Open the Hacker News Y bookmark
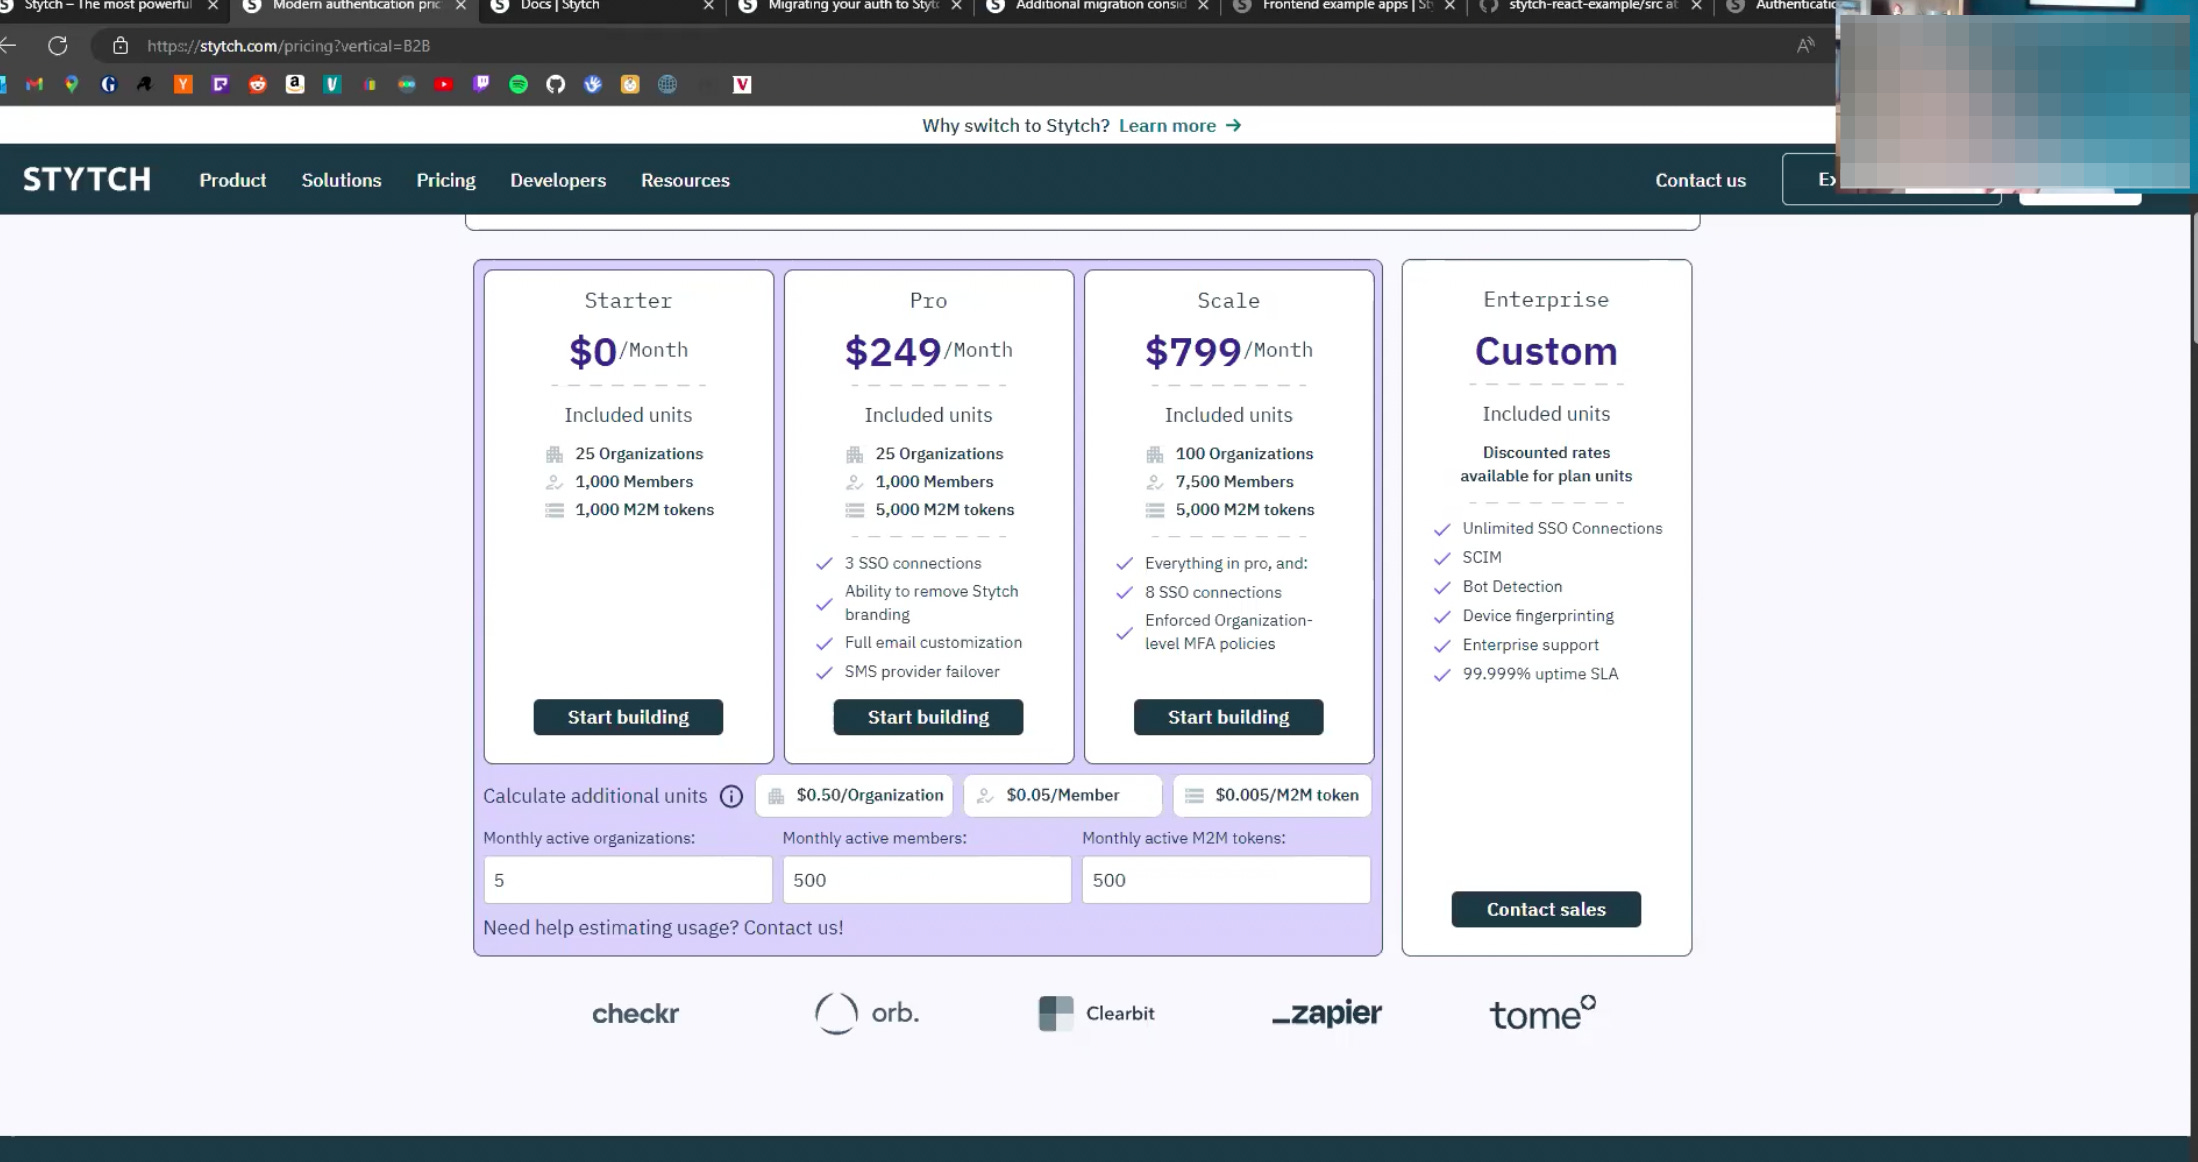 (x=183, y=85)
